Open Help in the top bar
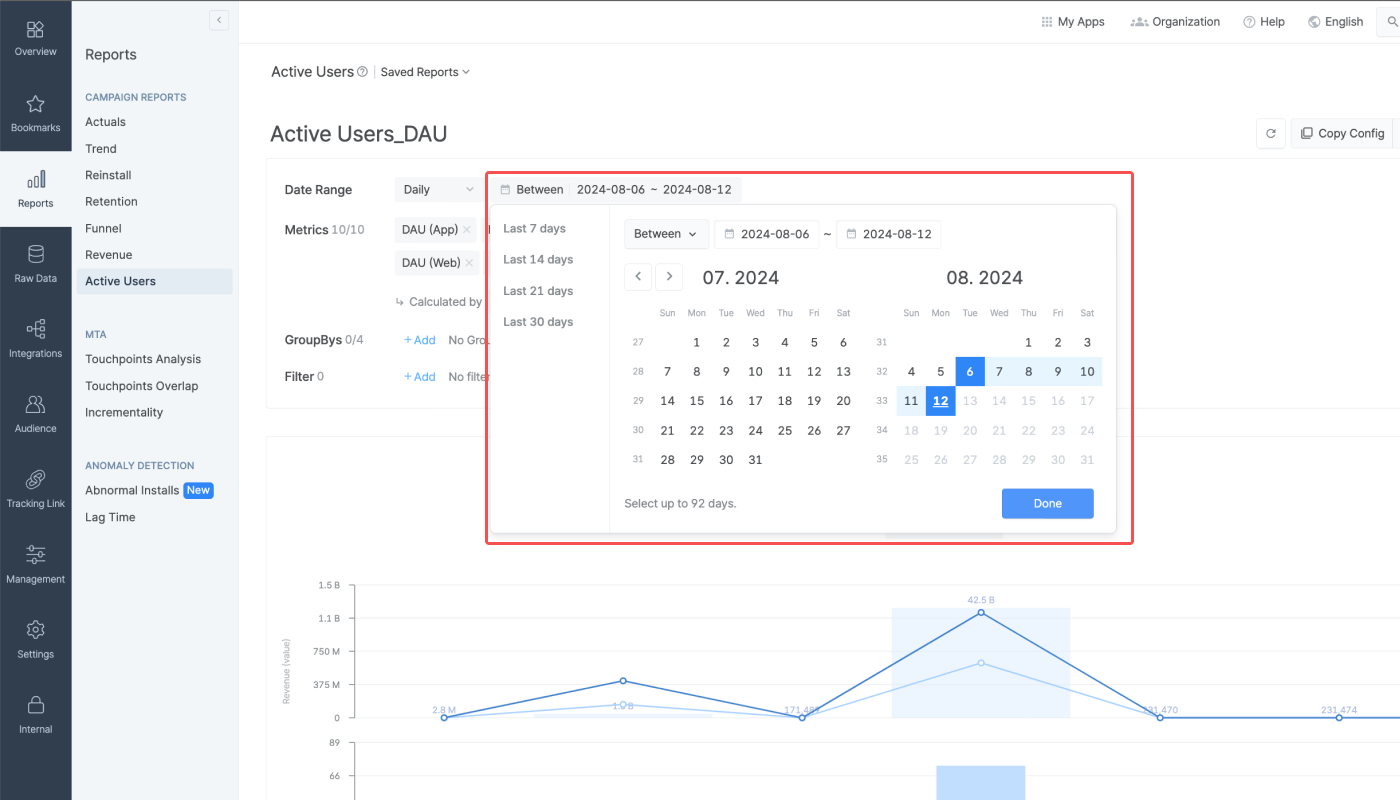Image resolution: width=1400 pixels, height=800 pixels. 1264,22
